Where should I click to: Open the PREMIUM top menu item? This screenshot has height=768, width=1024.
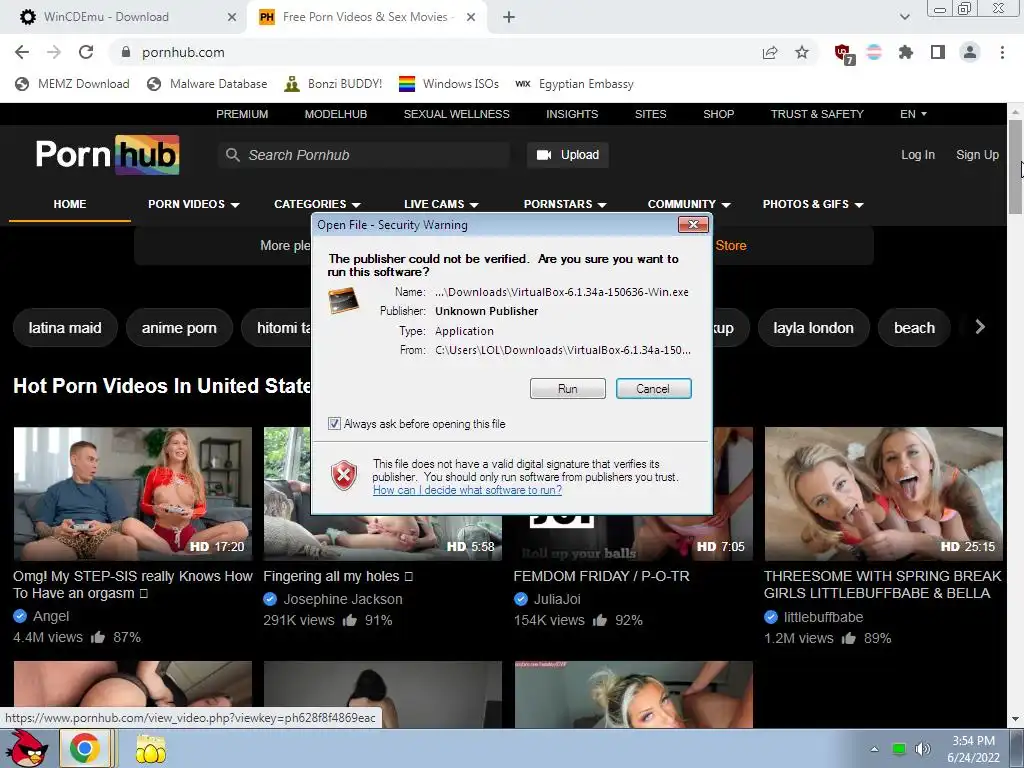(242, 114)
